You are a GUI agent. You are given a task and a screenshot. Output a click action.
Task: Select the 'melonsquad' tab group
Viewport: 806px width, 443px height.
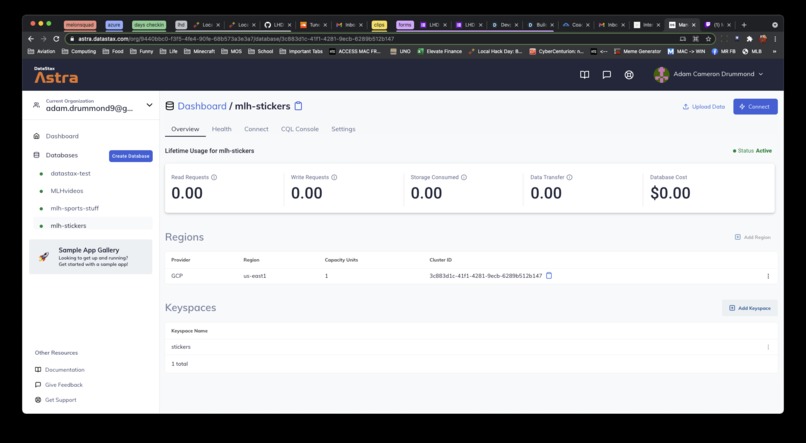click(80, 25)
